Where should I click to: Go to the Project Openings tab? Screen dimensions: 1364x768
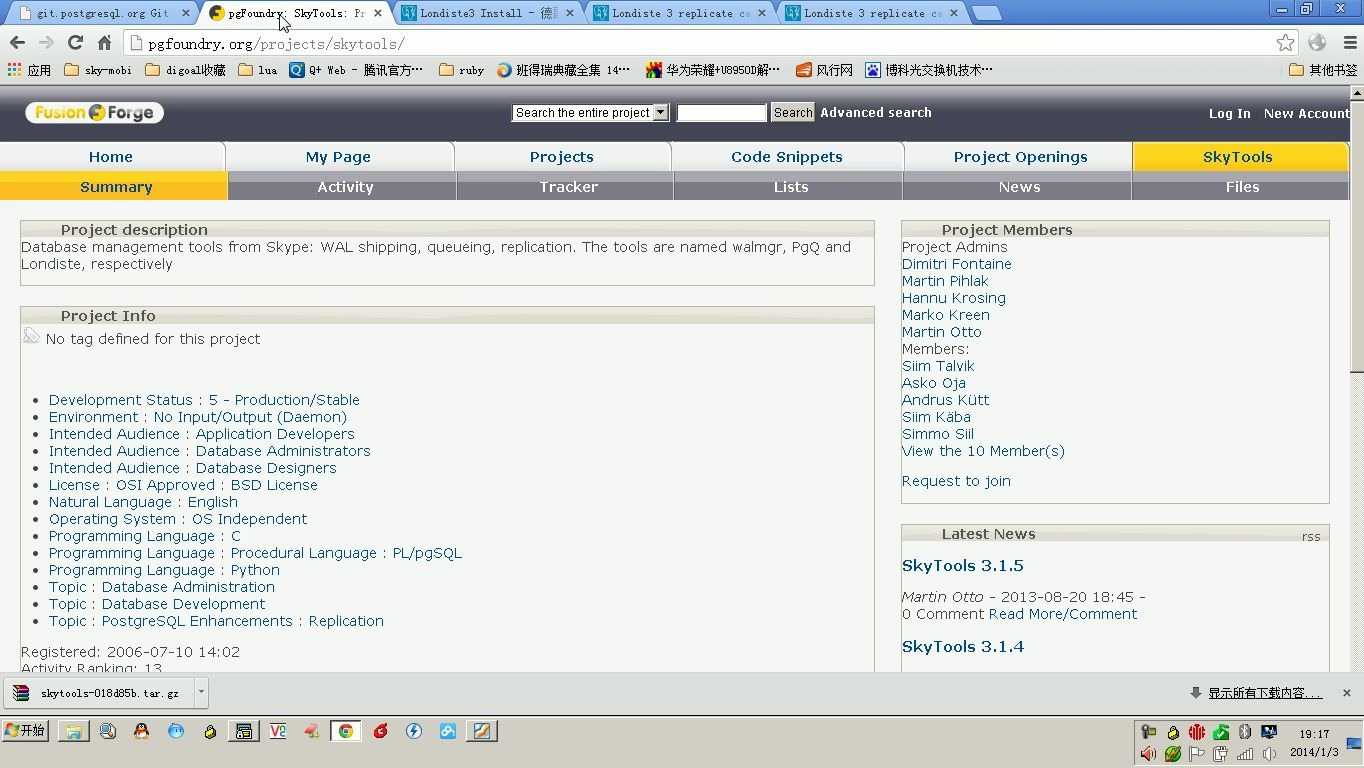point(1020,157)
